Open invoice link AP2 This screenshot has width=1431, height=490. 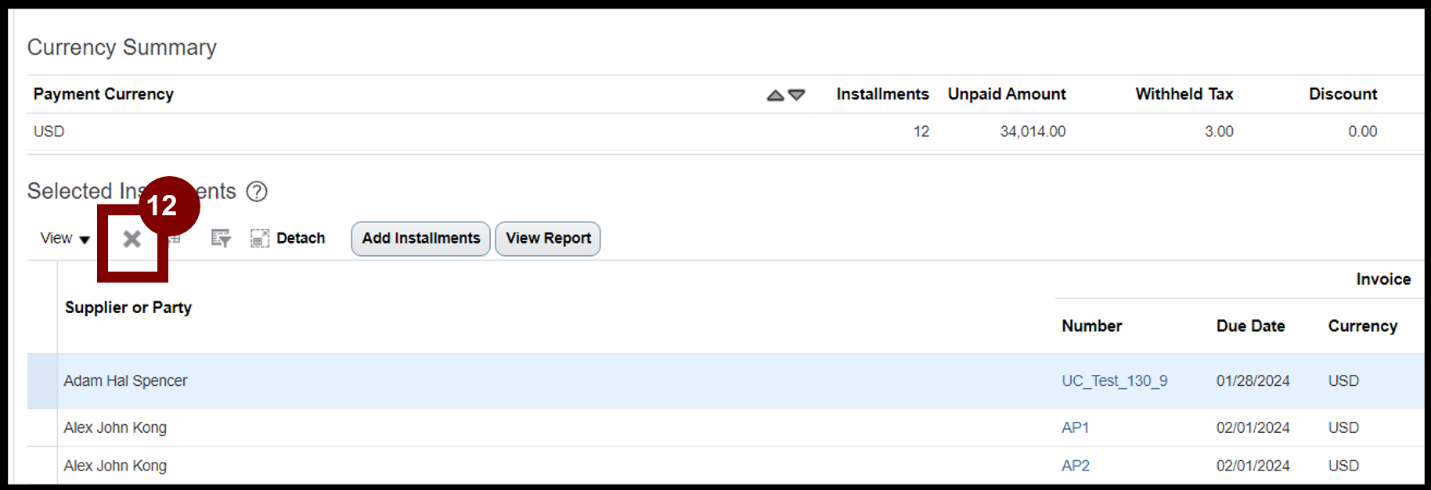pos(1075,466)
